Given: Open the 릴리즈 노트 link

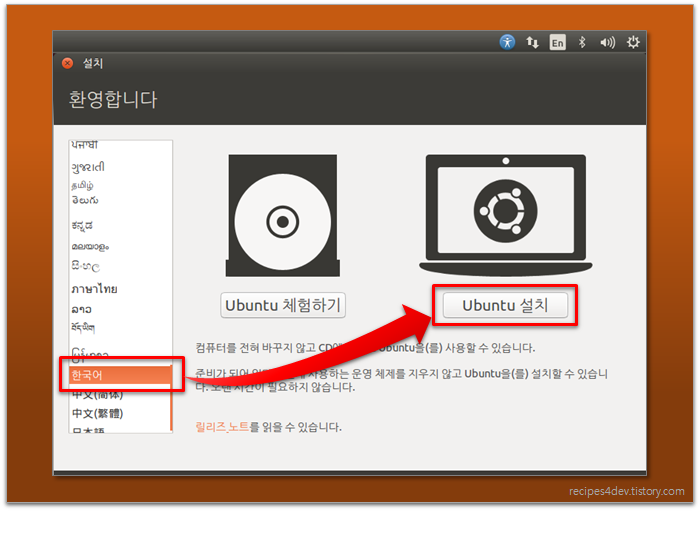Looking at the screenshot, I should point(222,427).
